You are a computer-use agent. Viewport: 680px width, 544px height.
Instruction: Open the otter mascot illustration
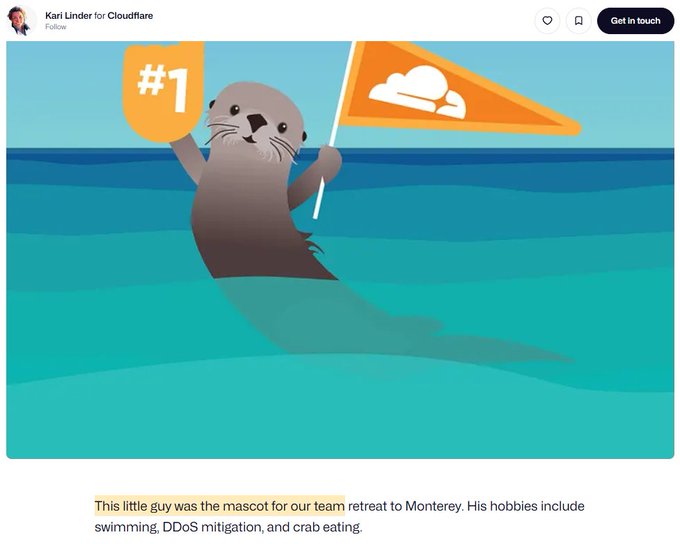(x=340, y=250)
